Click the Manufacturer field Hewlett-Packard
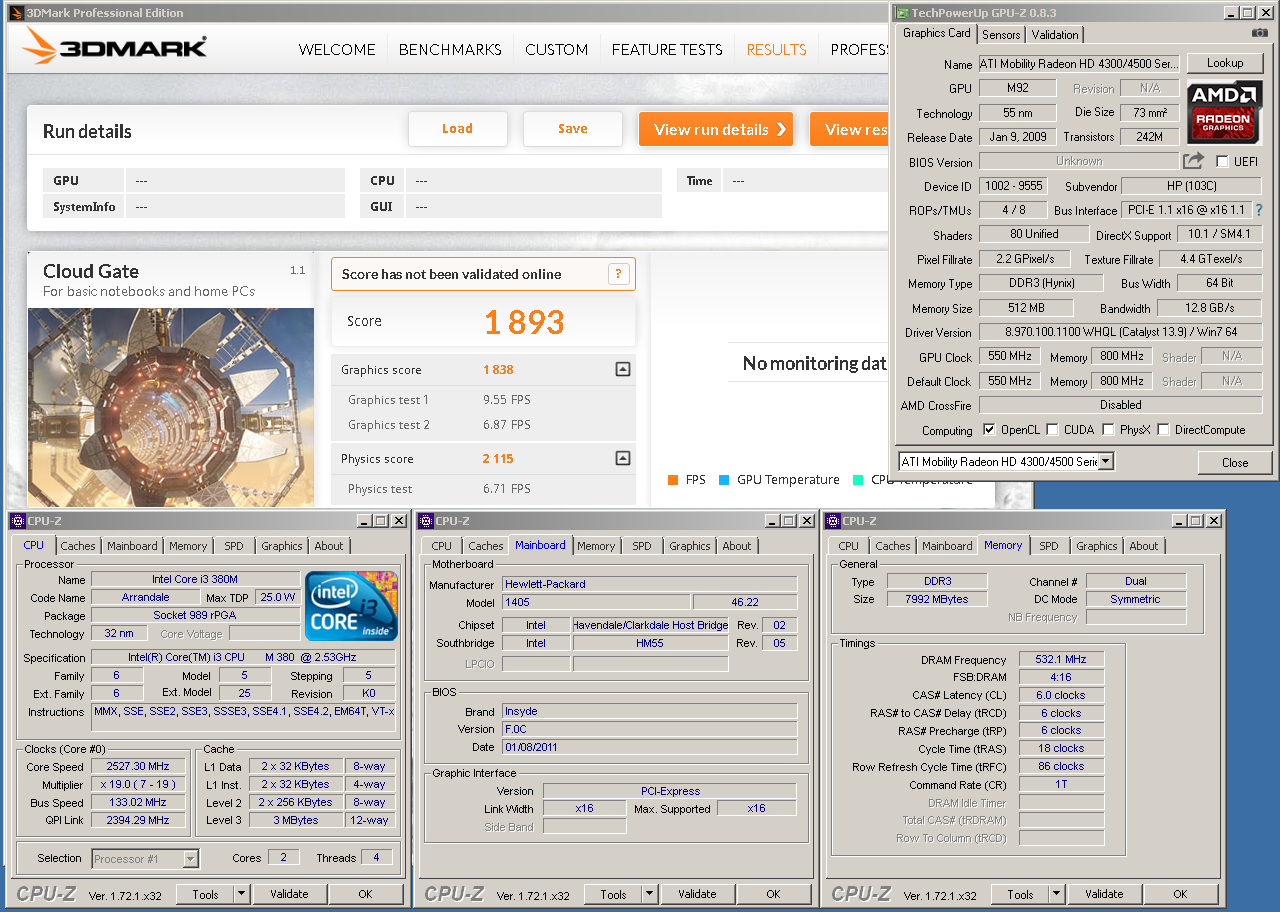The height and width of the screenshot is (912, 1280). pyautogui.click(x=650, y=584)
